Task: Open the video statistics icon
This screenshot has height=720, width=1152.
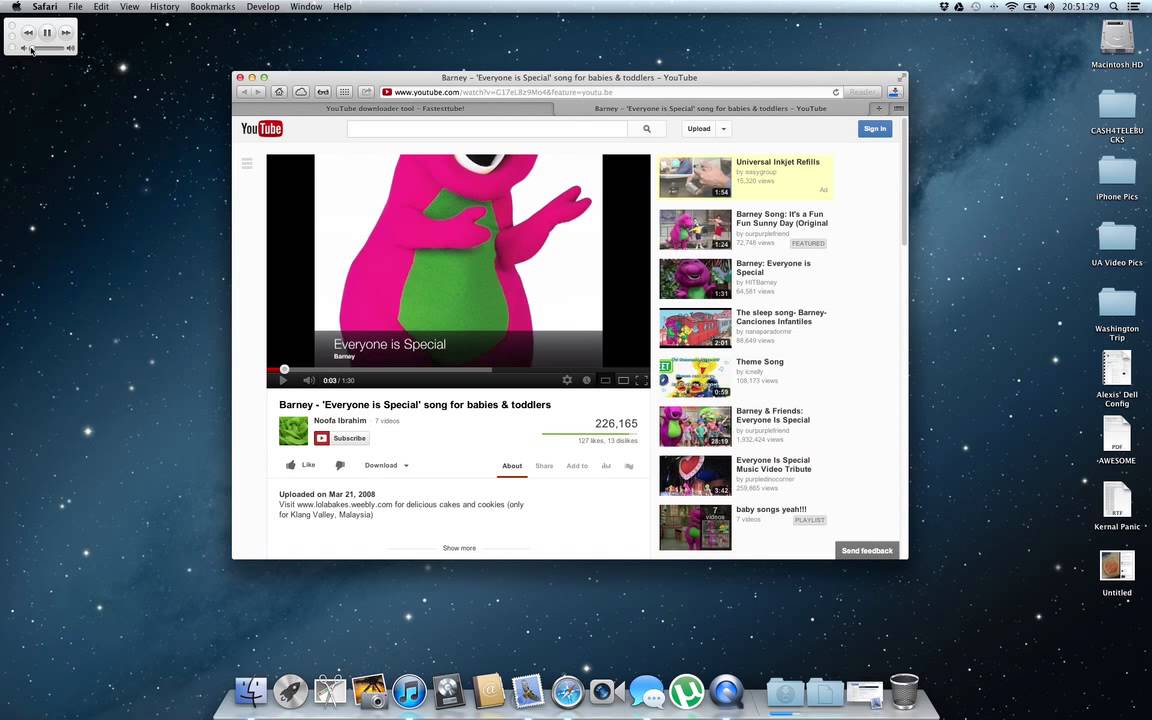Action: (x=606, y=466)
